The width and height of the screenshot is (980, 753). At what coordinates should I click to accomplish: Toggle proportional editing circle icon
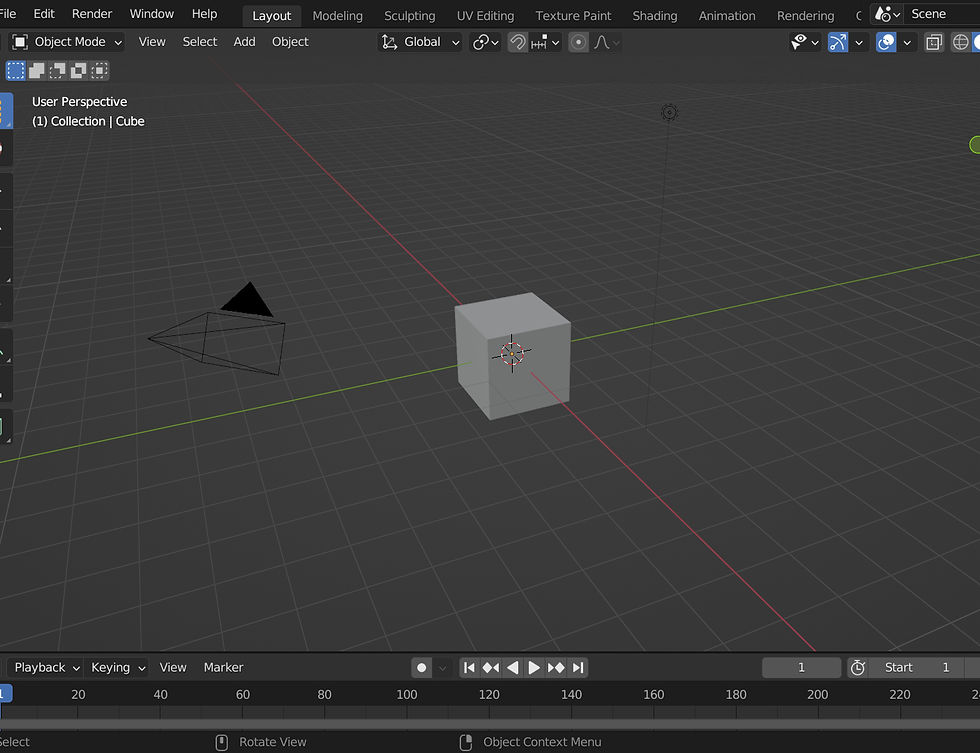tap(579, 42)
